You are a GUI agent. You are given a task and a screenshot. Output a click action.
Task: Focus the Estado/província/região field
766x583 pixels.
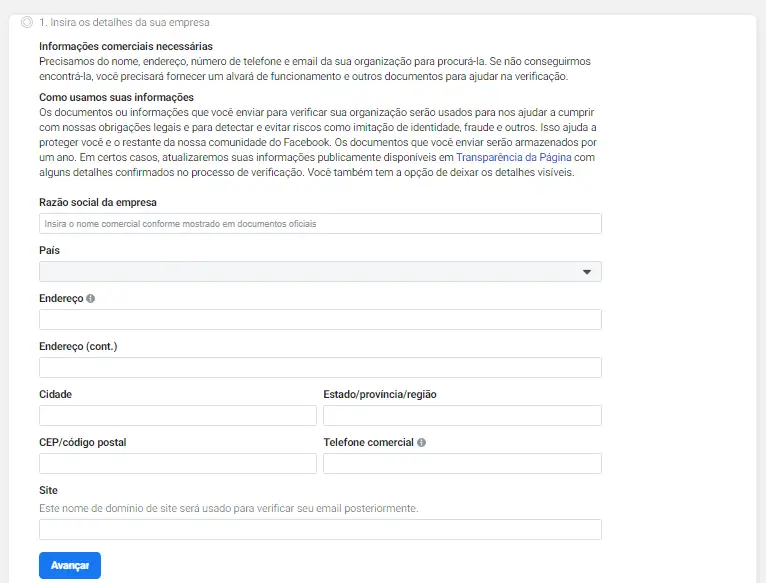point(462,416)
